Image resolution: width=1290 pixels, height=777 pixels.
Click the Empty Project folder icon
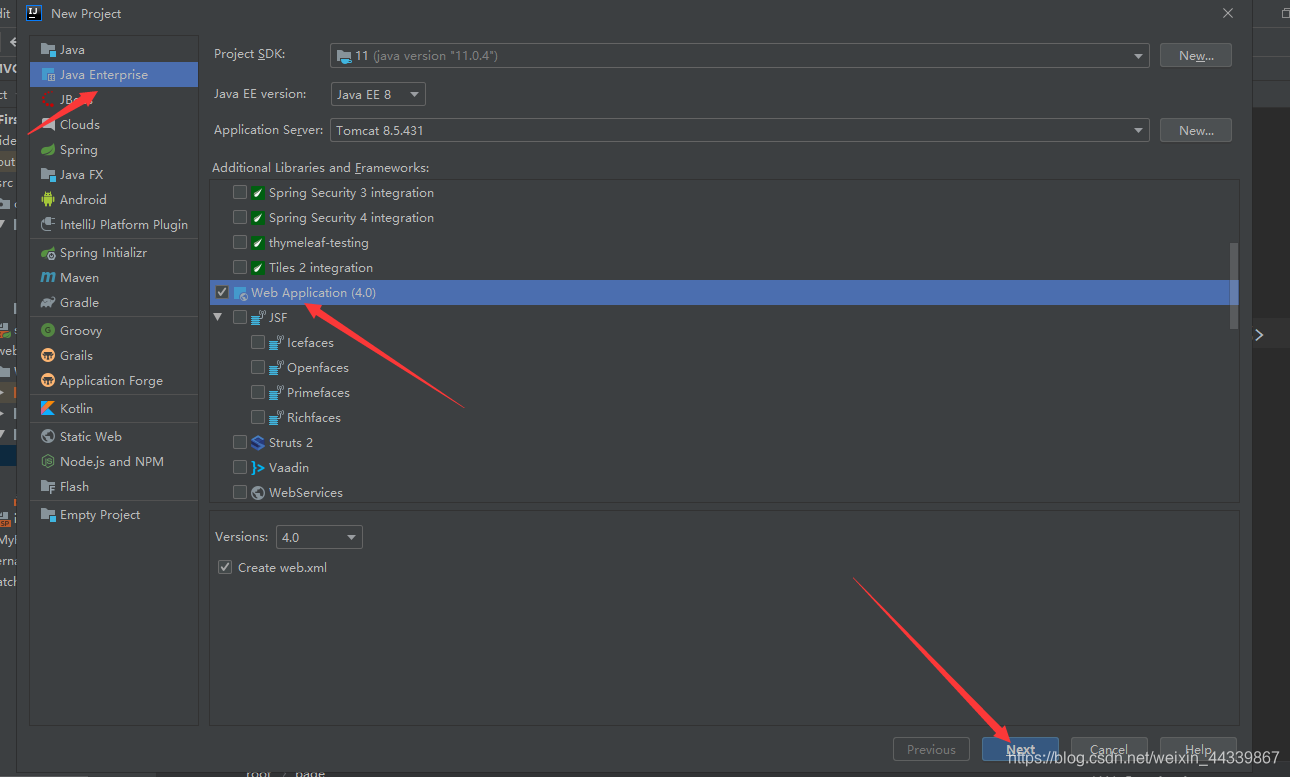(48, 515)
